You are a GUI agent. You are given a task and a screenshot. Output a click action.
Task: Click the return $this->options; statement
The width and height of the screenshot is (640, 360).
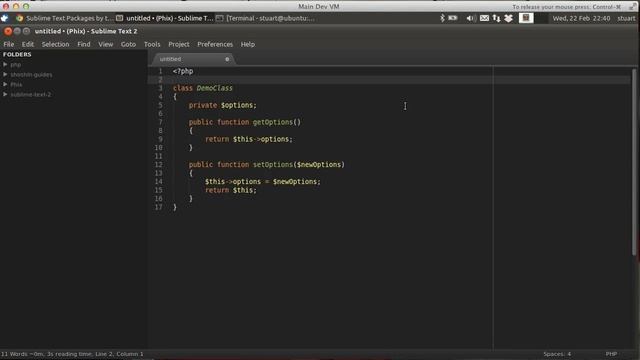tap(249, 139)
